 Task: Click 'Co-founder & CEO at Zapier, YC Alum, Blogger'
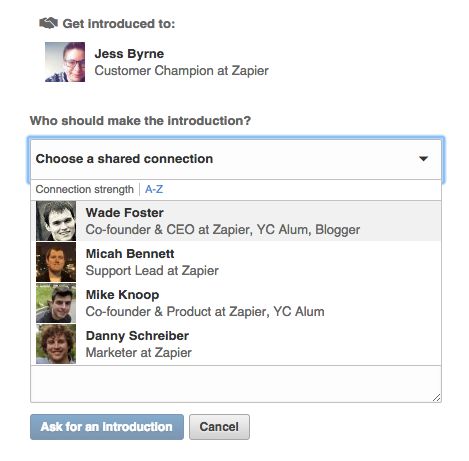[223, 230]
